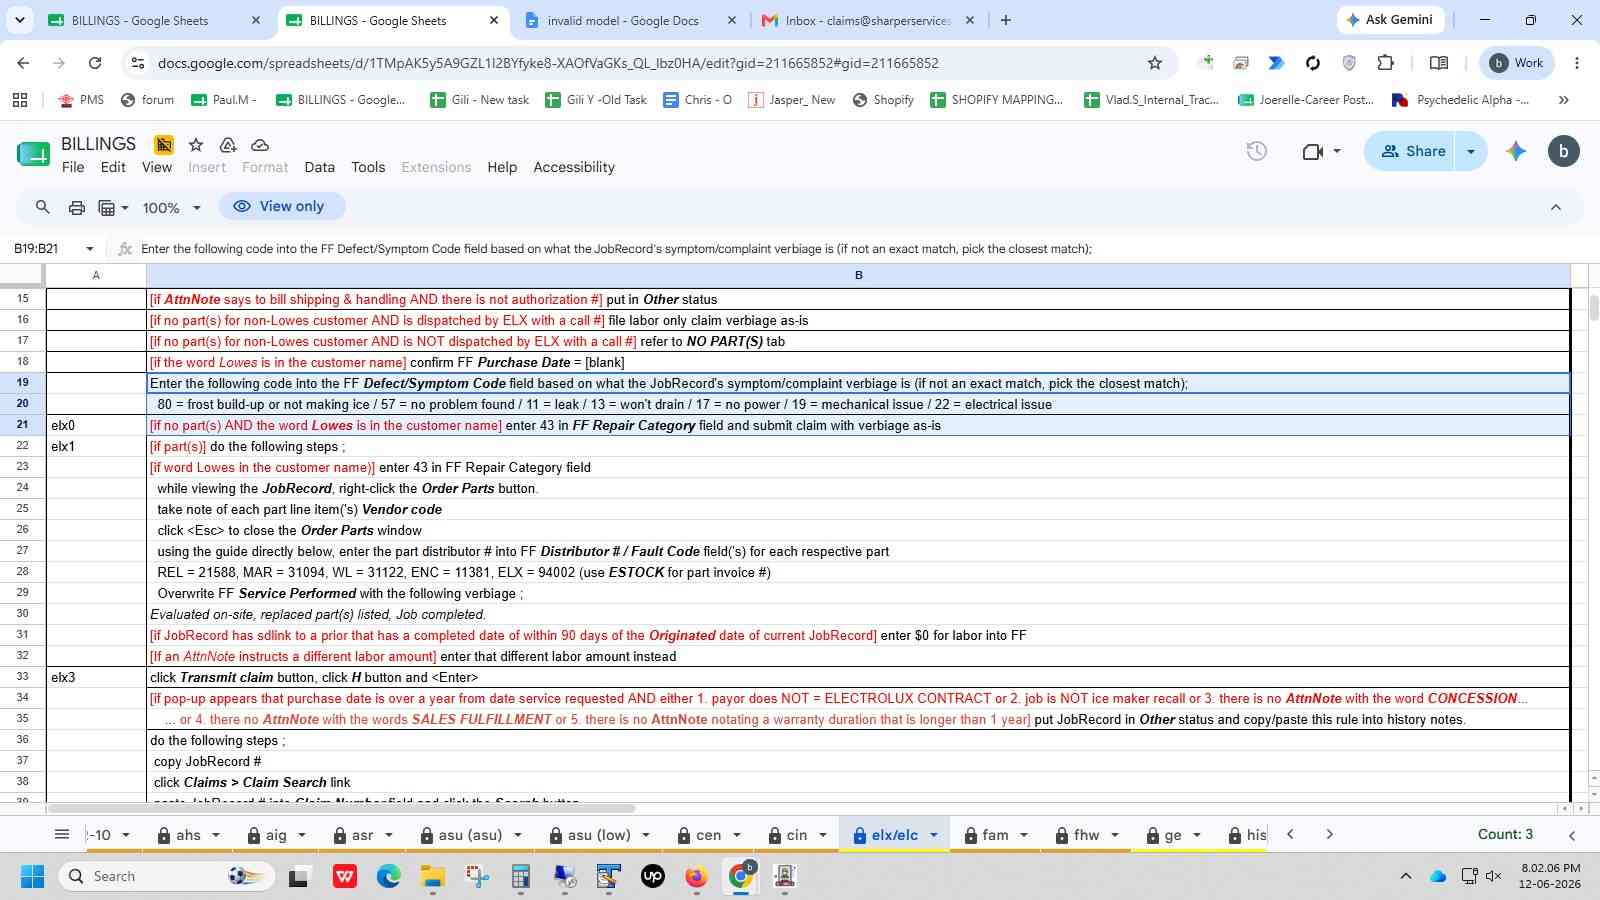Click the document cloud status icon

(260, 145)
